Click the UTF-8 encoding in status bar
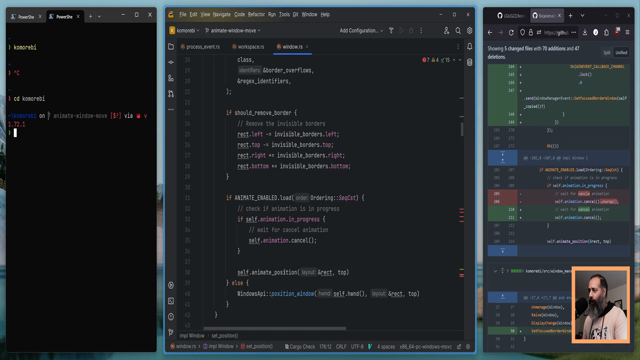Image resolution: width=640 pixels, height=360 pixels. coord(357,347)
